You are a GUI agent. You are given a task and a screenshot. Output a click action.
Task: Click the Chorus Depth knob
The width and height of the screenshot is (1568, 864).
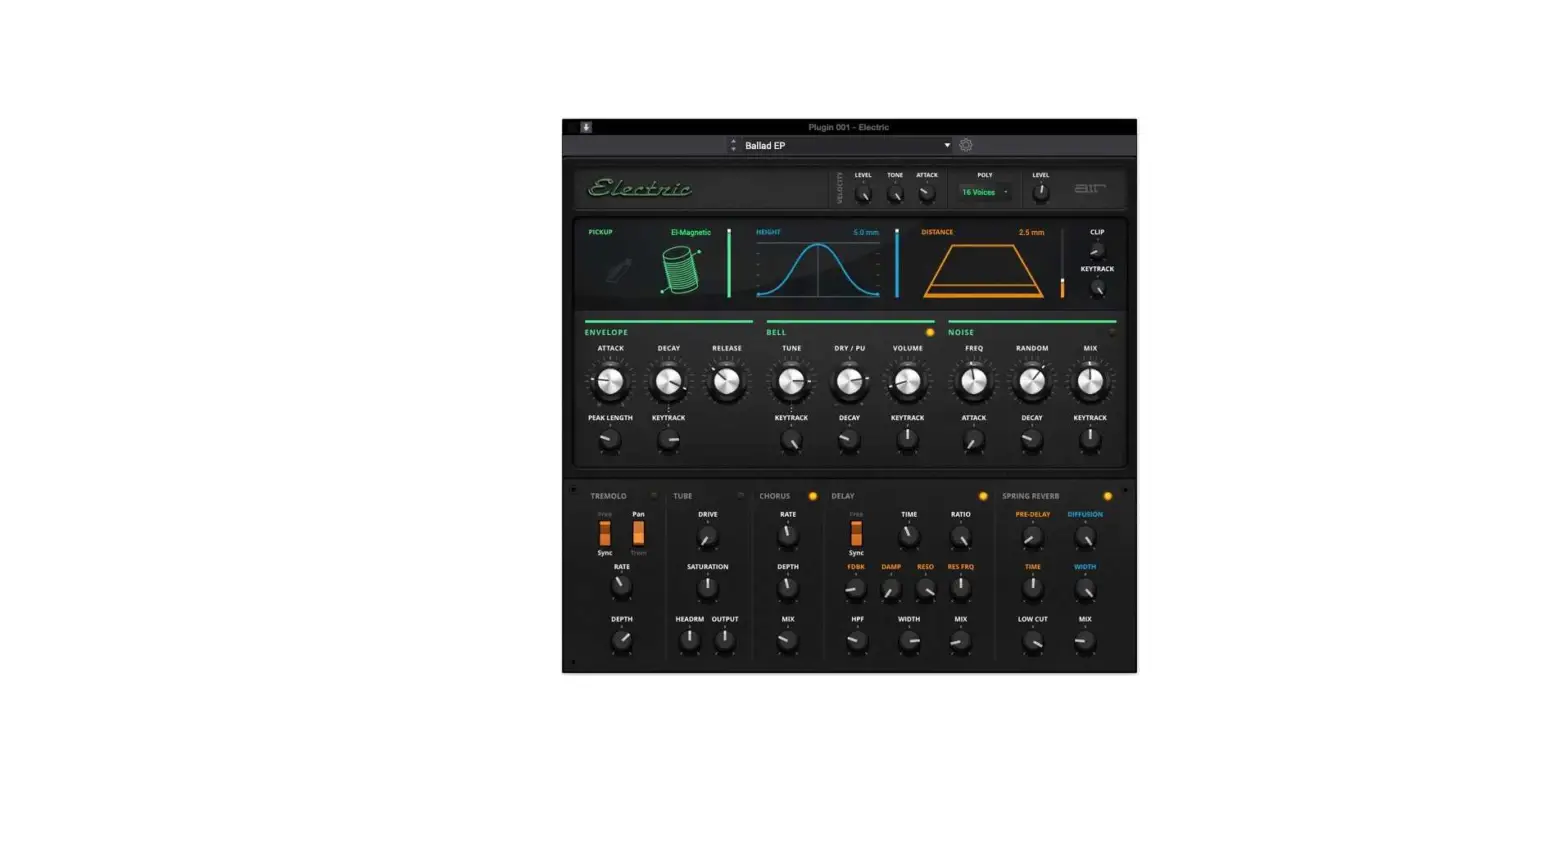[788, 588]
